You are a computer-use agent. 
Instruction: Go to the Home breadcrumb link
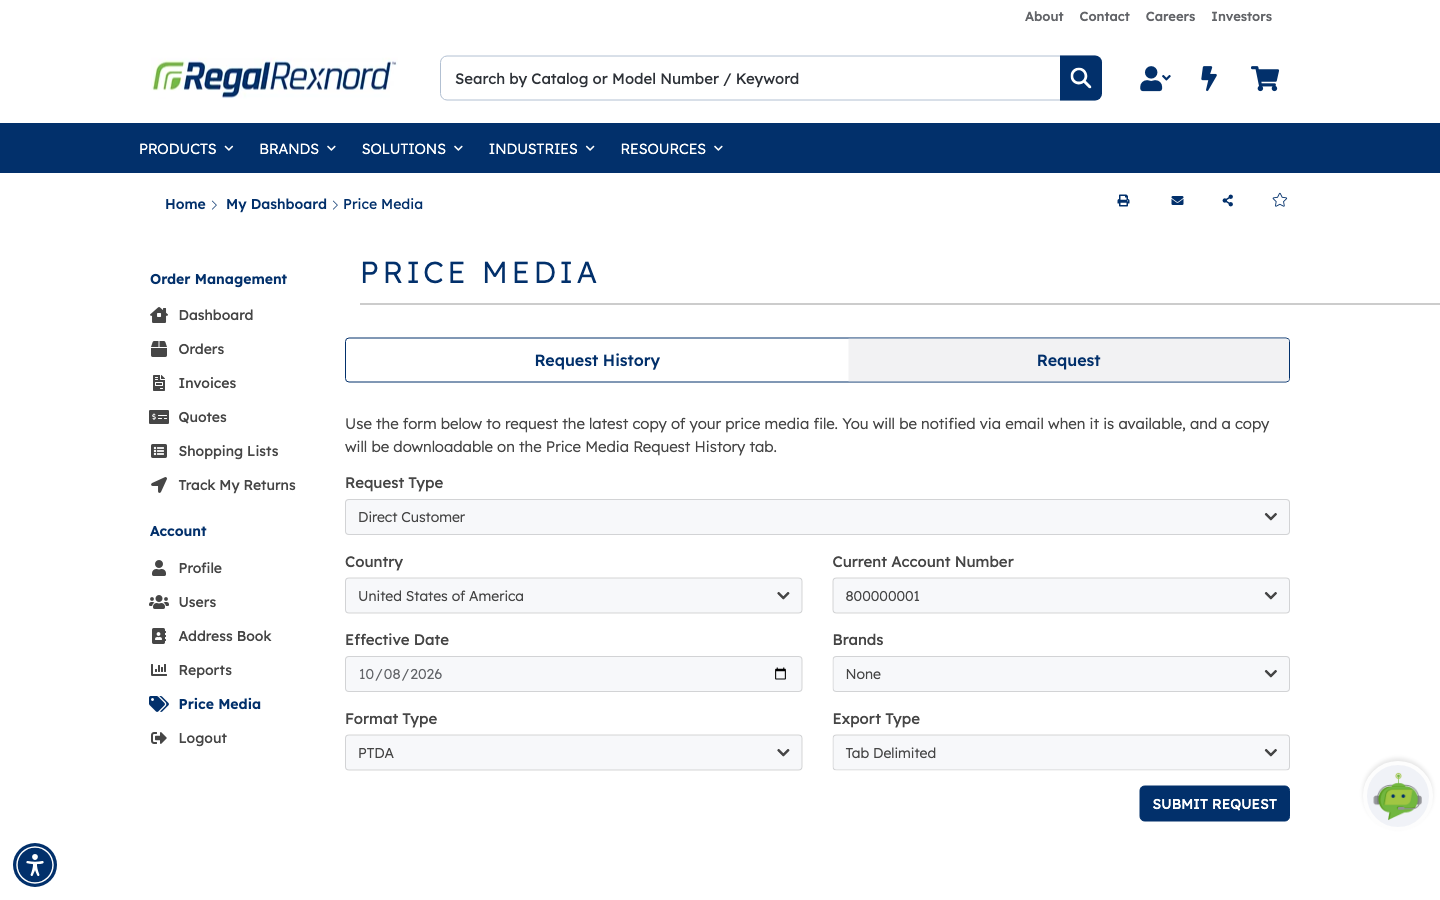[185, 204]
